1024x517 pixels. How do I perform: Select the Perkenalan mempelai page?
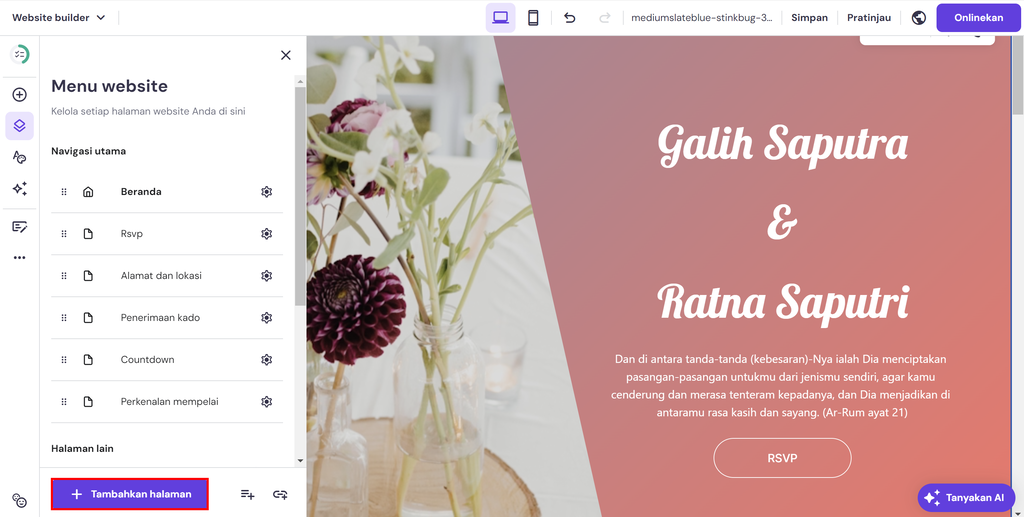(167, 401)
